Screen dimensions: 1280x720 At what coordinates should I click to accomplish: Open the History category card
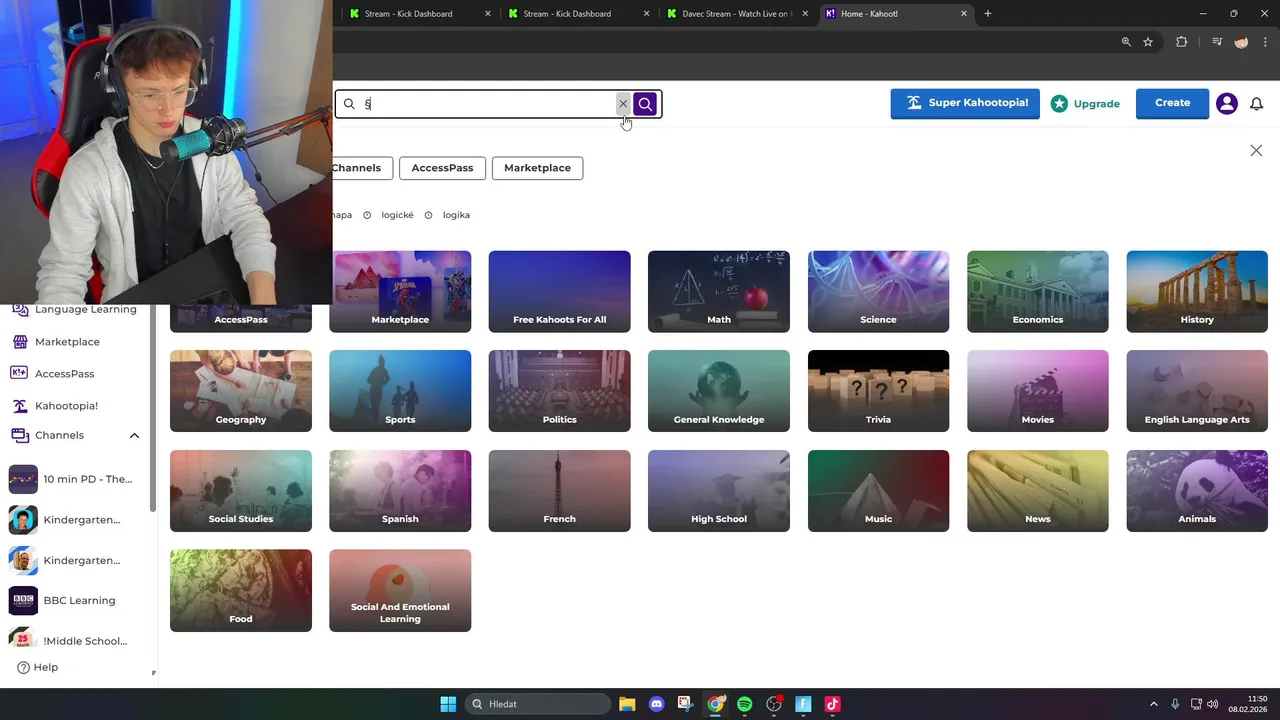[1197, 291]
